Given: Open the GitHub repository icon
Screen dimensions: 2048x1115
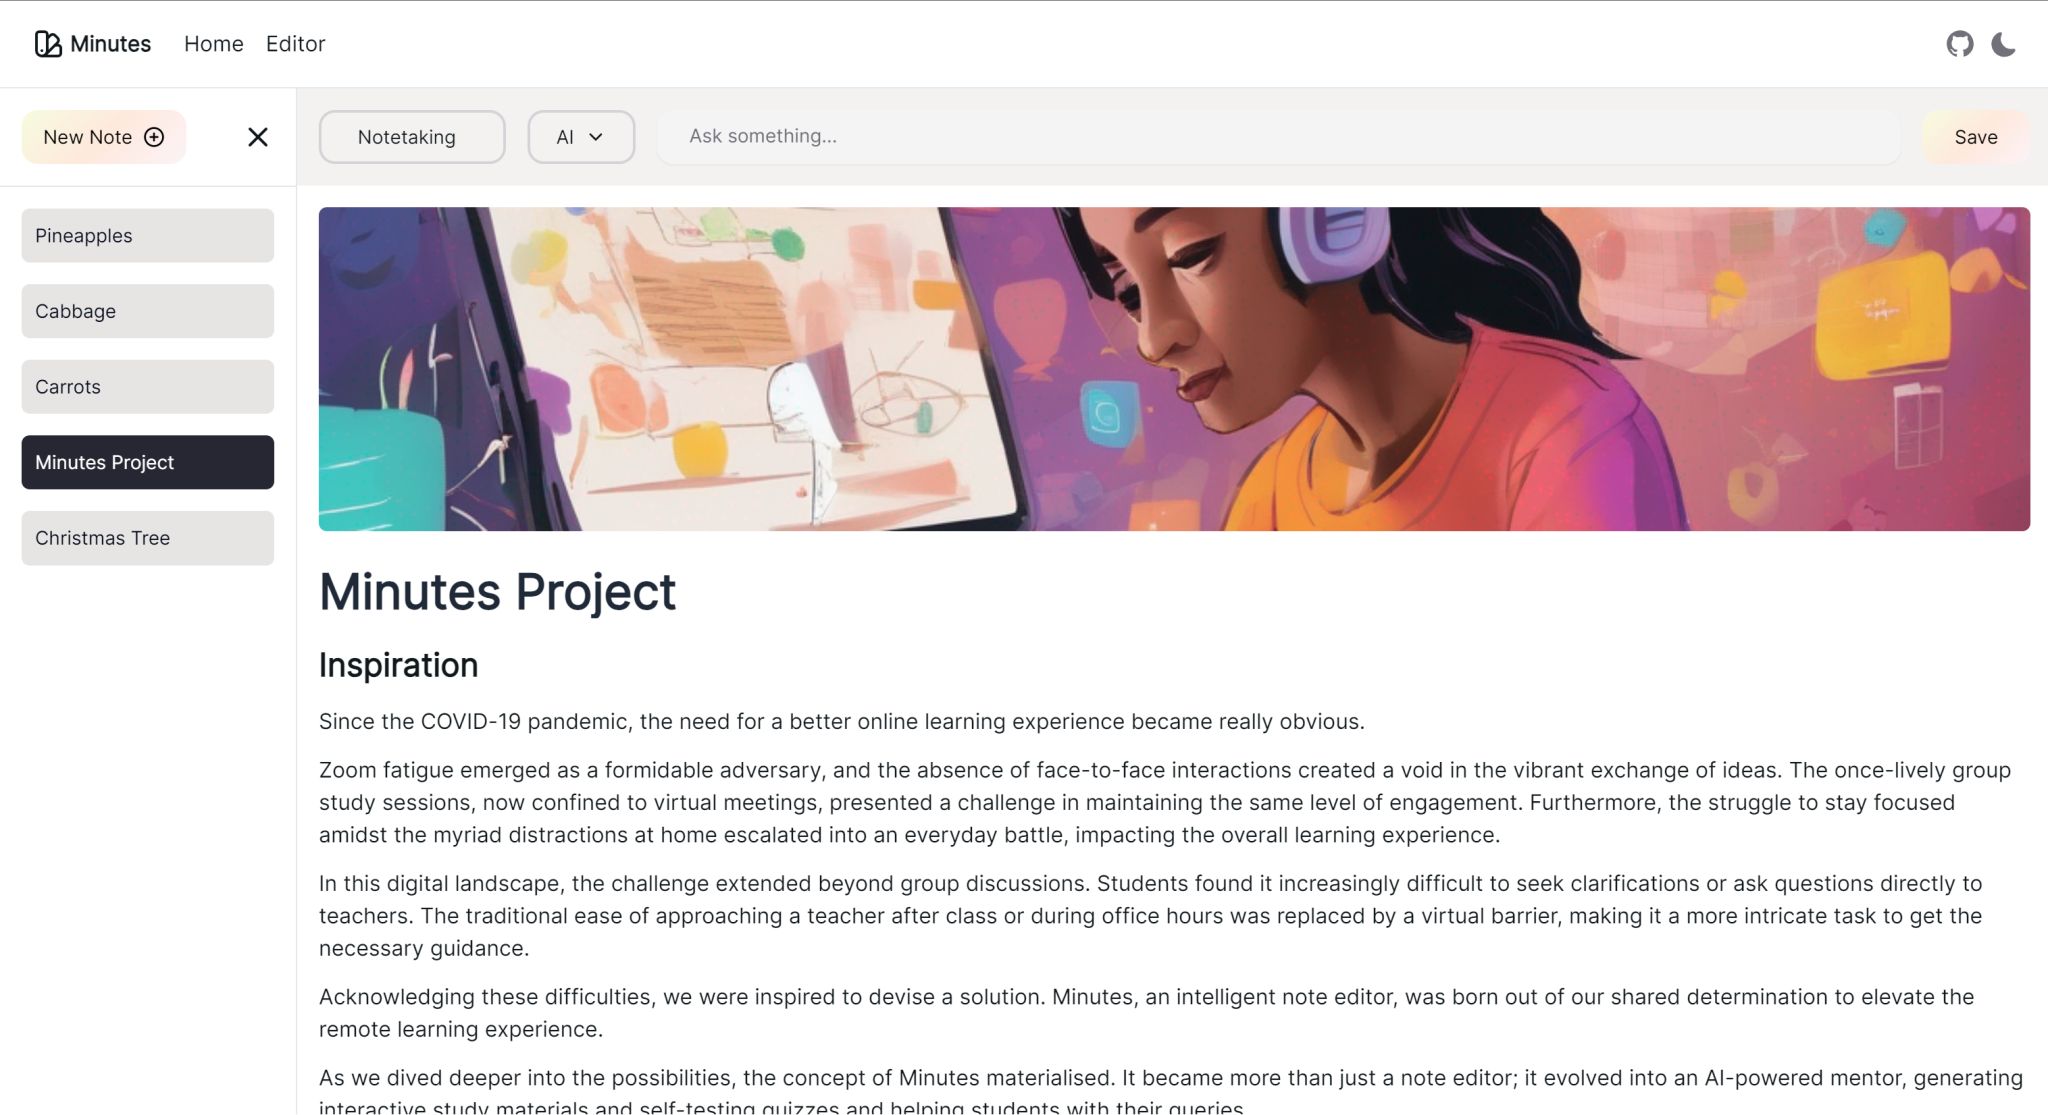Looking at the screenshot, I should pos(1959,44).
